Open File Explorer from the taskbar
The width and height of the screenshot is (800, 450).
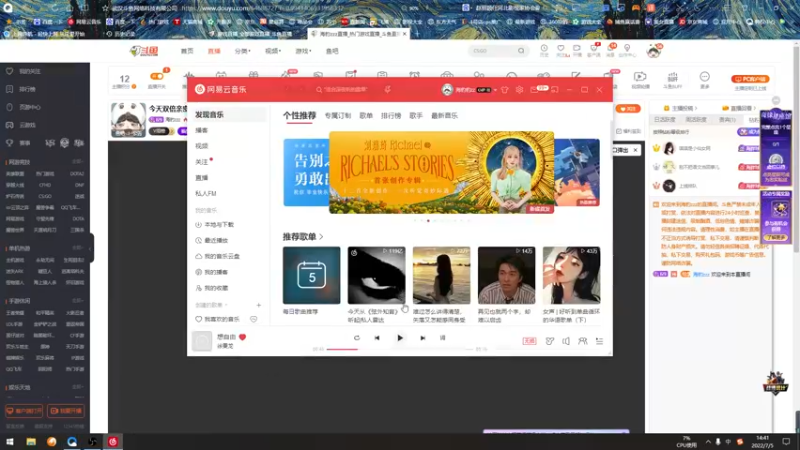pyautogui.click(x=31, y=441)
